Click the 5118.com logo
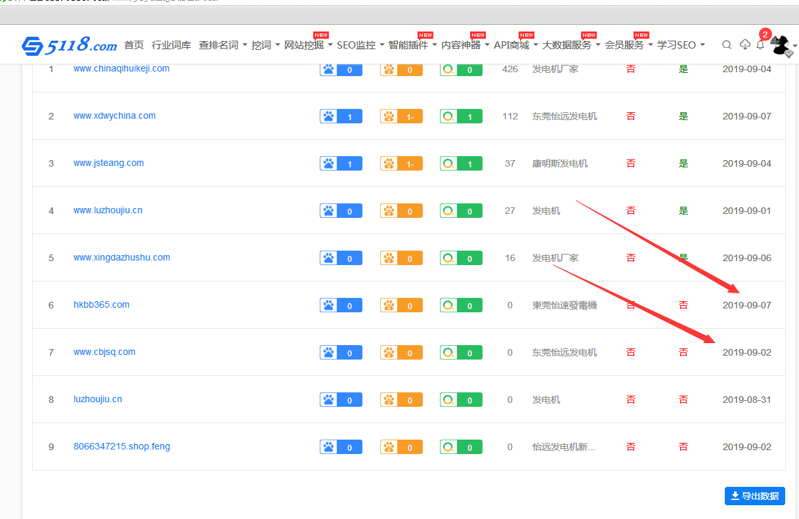 tap(69, 45)
